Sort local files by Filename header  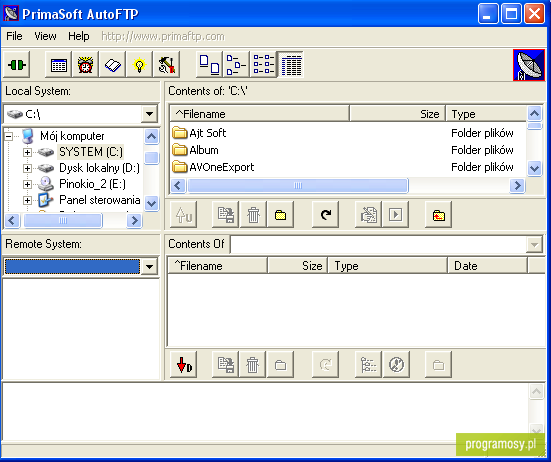260,114
